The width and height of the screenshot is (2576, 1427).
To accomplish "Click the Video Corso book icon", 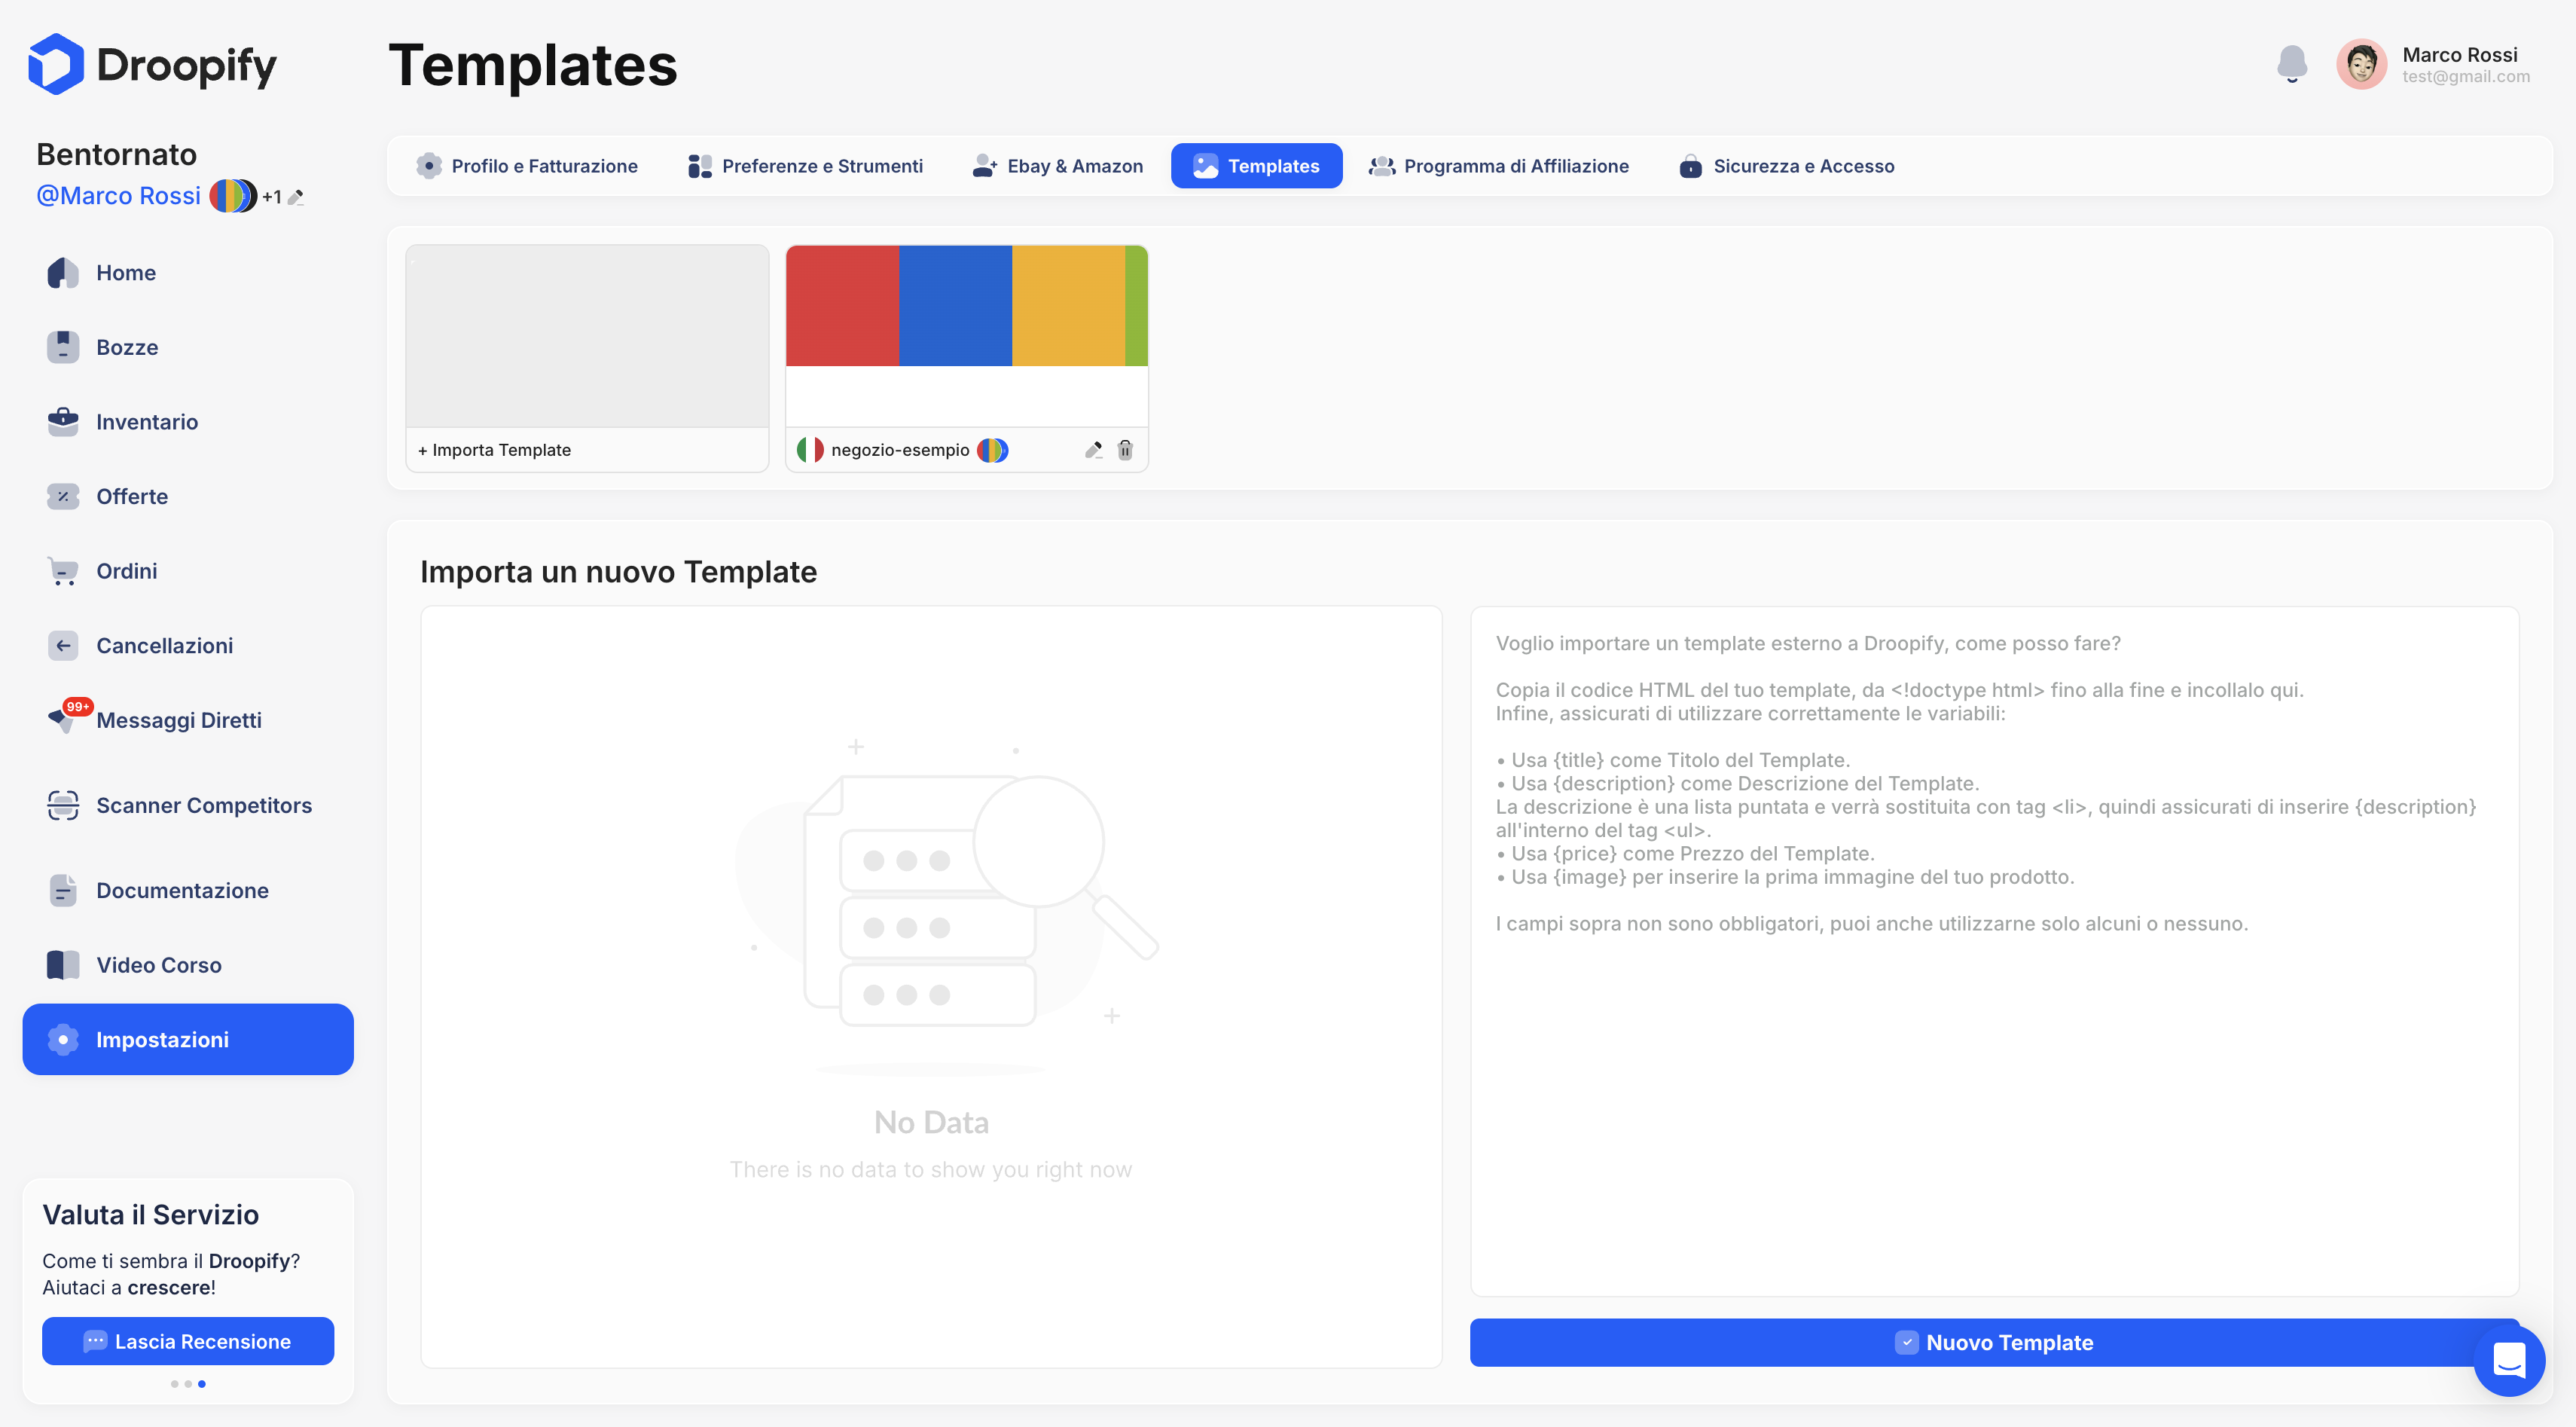I will point(63,964).
